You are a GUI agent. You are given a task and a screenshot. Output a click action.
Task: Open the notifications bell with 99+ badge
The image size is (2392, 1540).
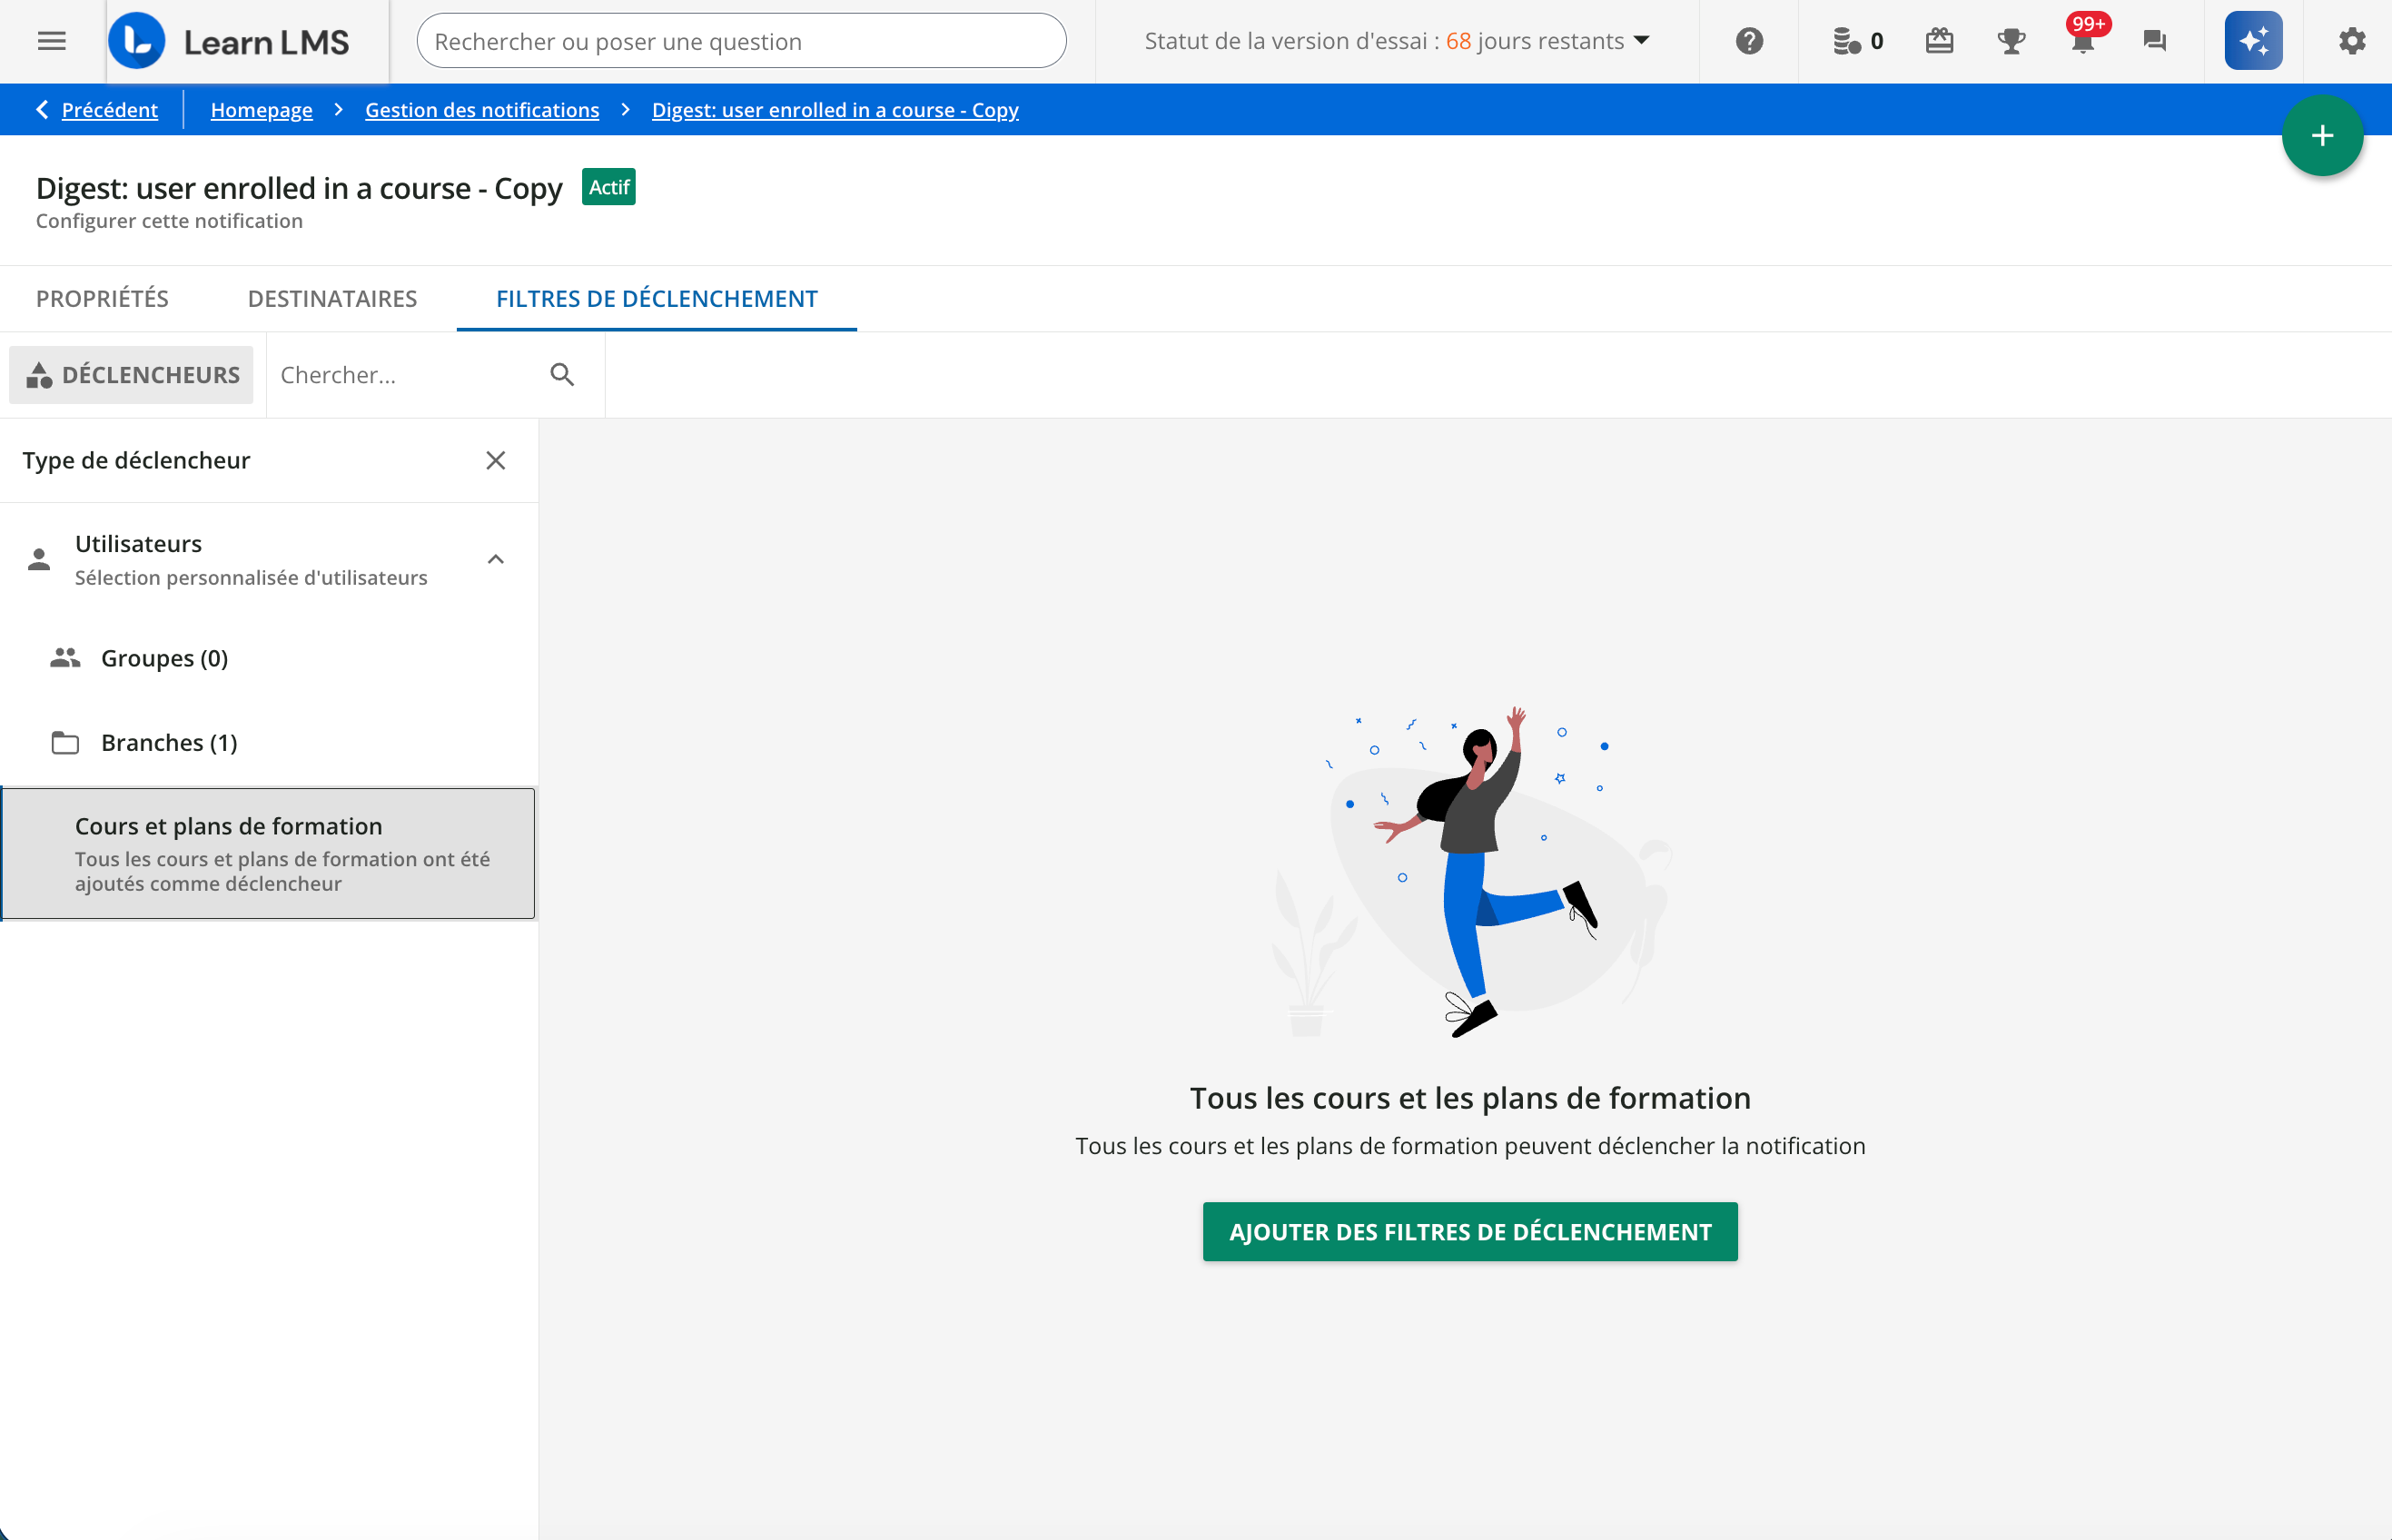pos(2083,41)
